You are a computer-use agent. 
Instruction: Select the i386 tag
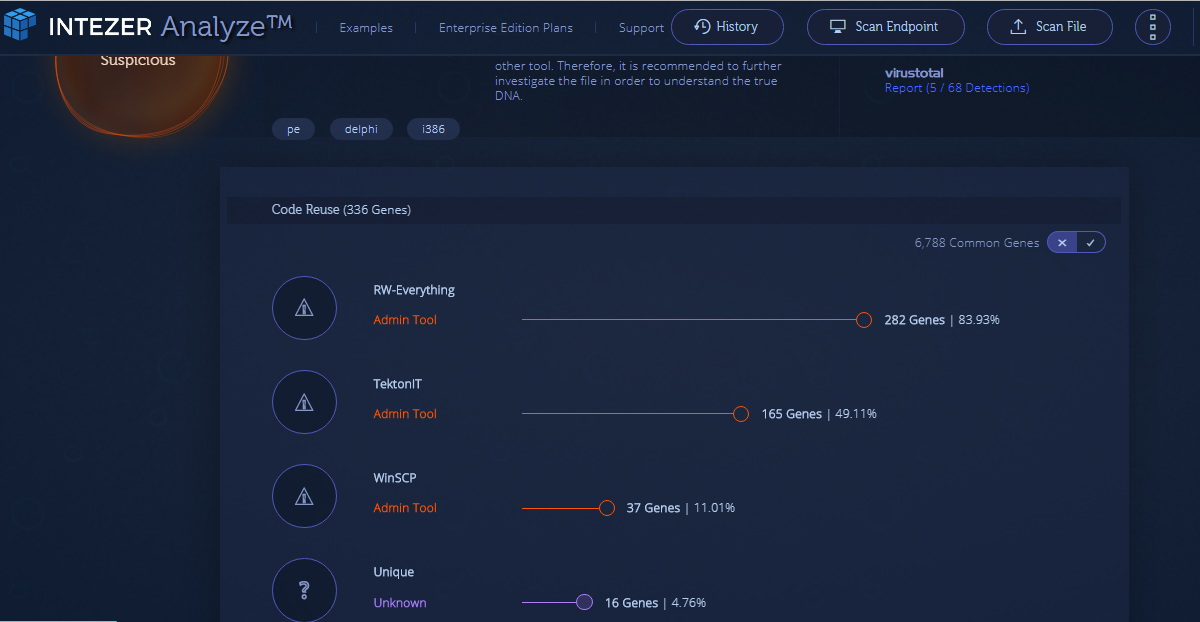coord(433,129)
